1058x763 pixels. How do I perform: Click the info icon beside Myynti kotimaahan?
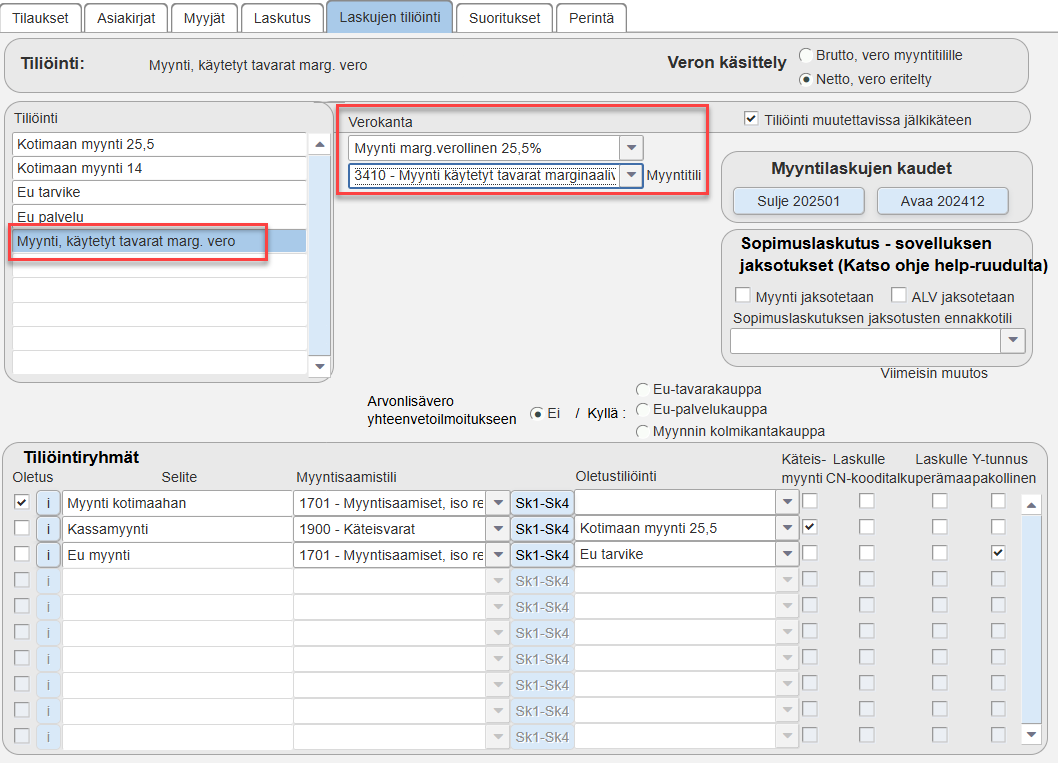point(48,503)
